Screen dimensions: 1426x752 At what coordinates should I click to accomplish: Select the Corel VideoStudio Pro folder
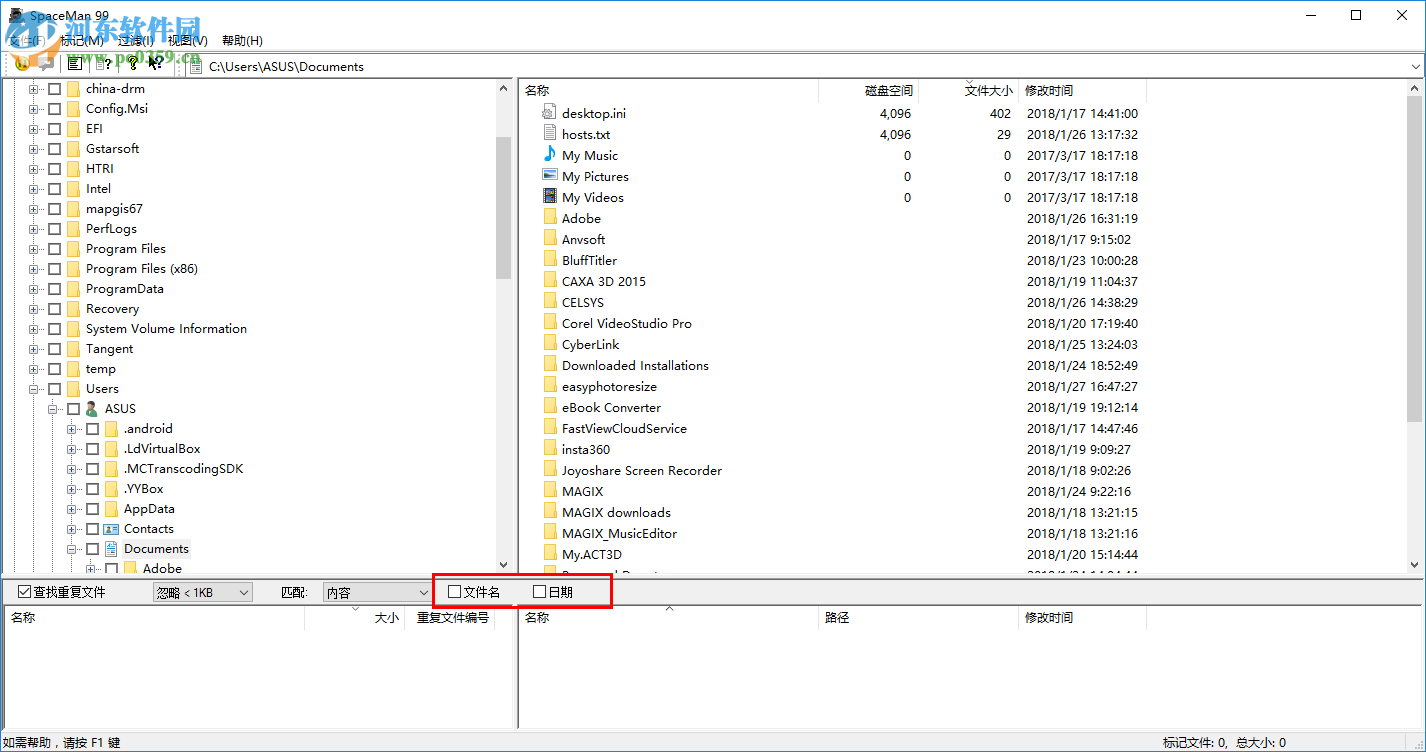pos(626,323)
